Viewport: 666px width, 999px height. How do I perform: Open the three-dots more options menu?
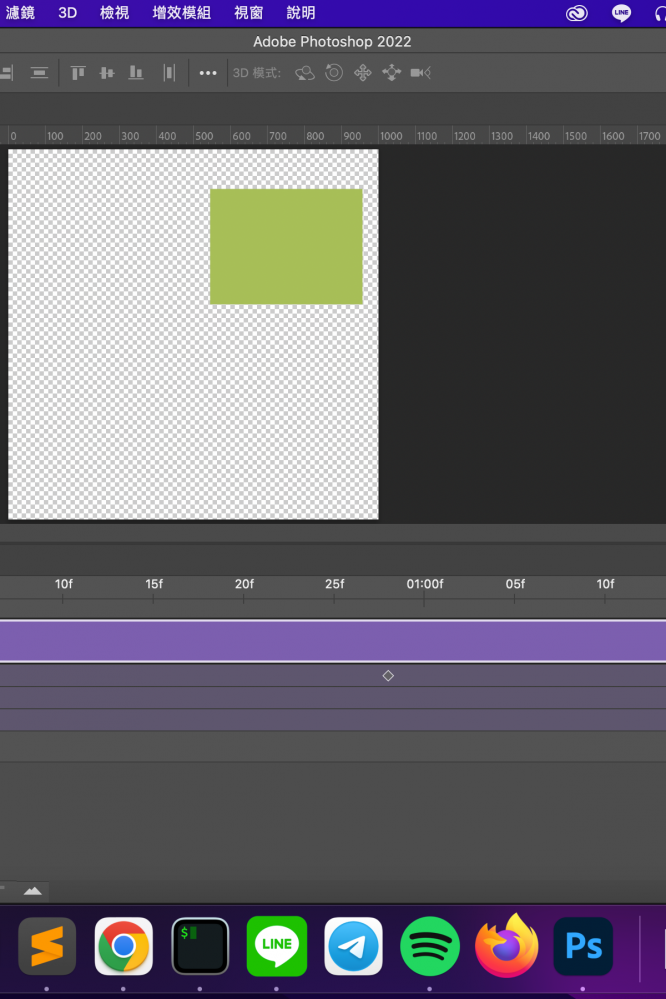click(x=208, y=73)
